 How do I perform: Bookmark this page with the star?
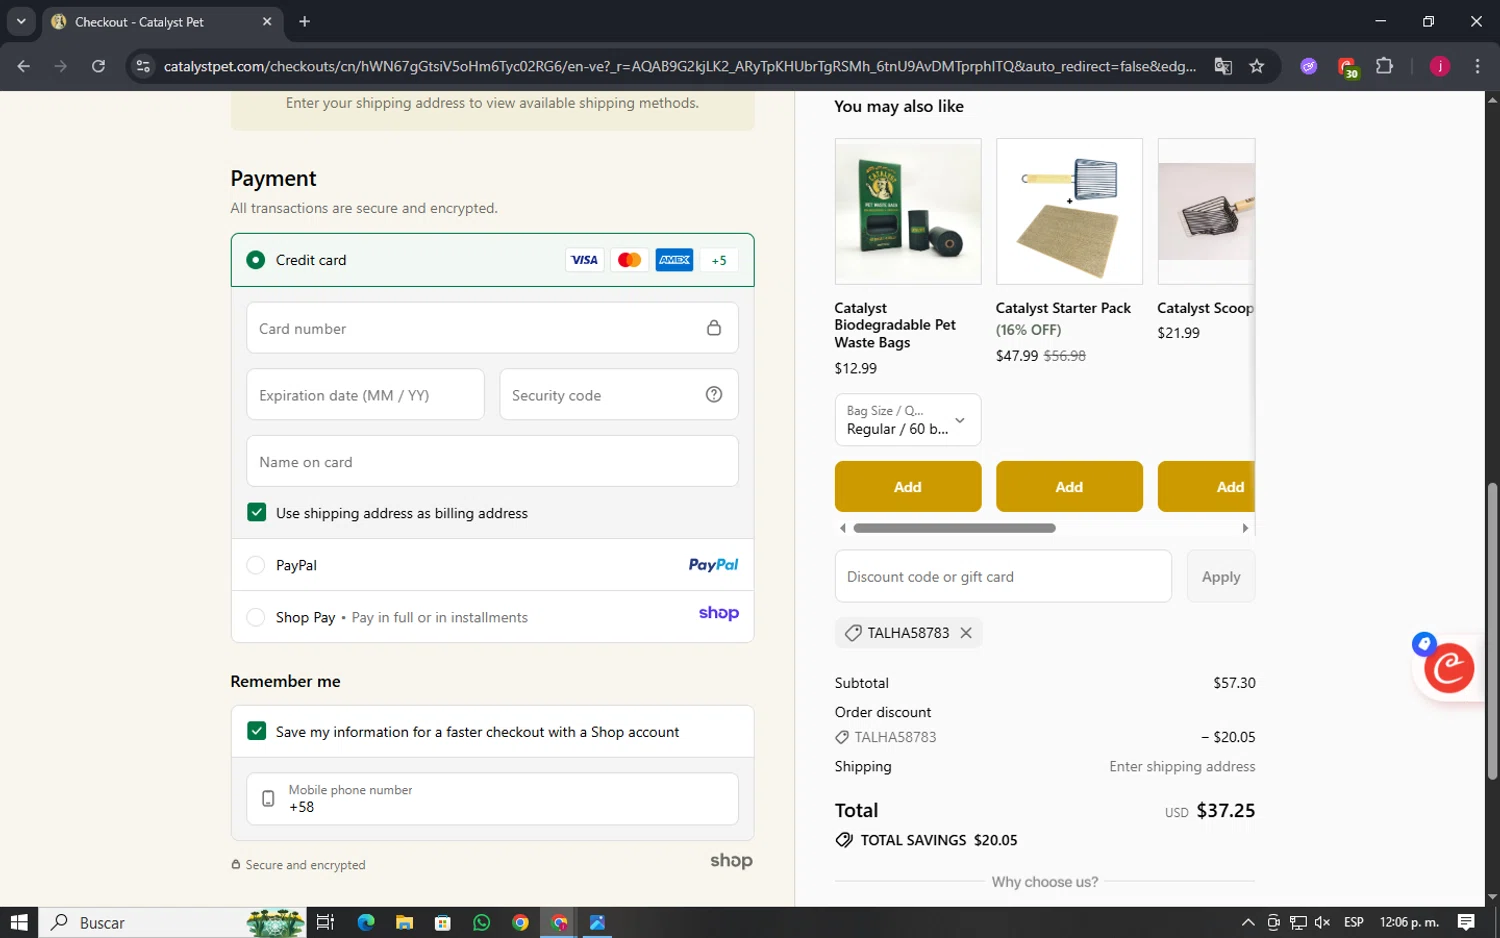1257,66
